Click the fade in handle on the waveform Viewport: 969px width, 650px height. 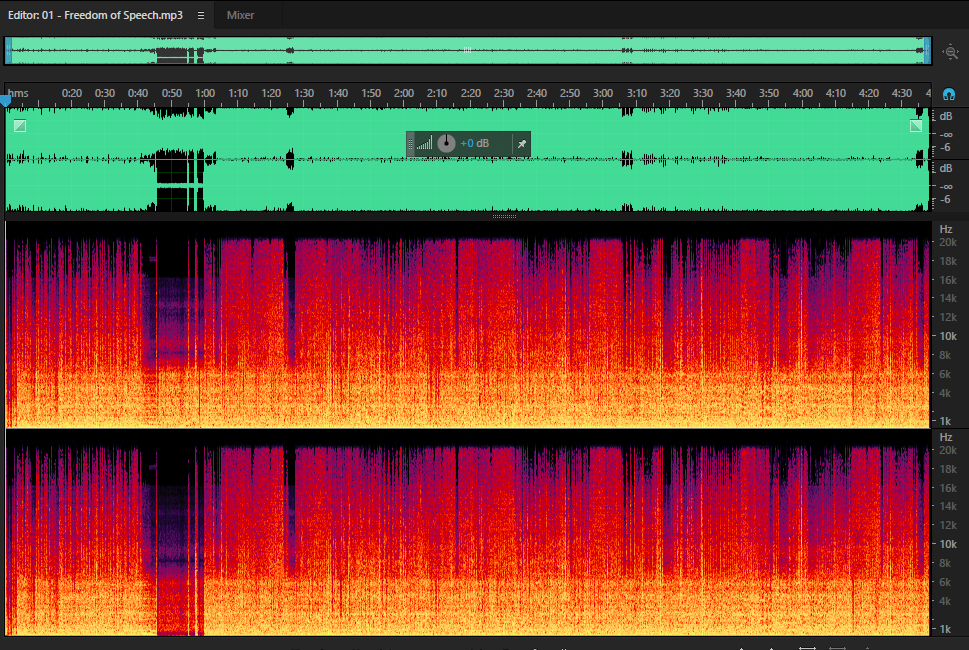click(x=20, y=126)
